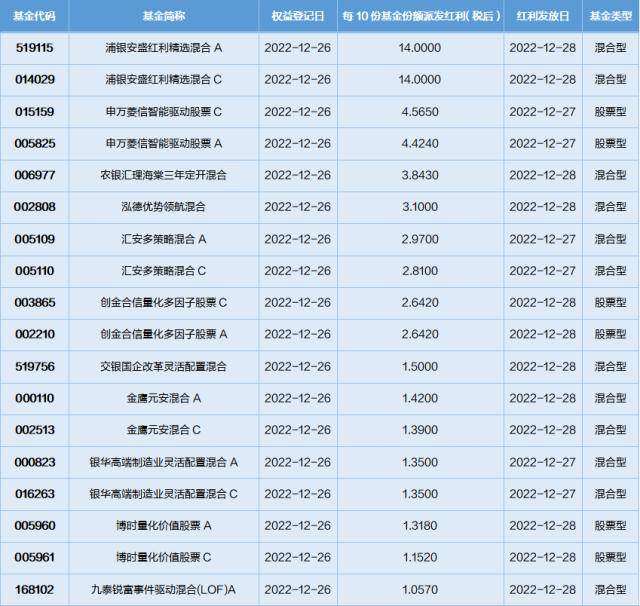The image size is (640, 606).
Task: Select fund code 005109
Action: click(35, 239)
